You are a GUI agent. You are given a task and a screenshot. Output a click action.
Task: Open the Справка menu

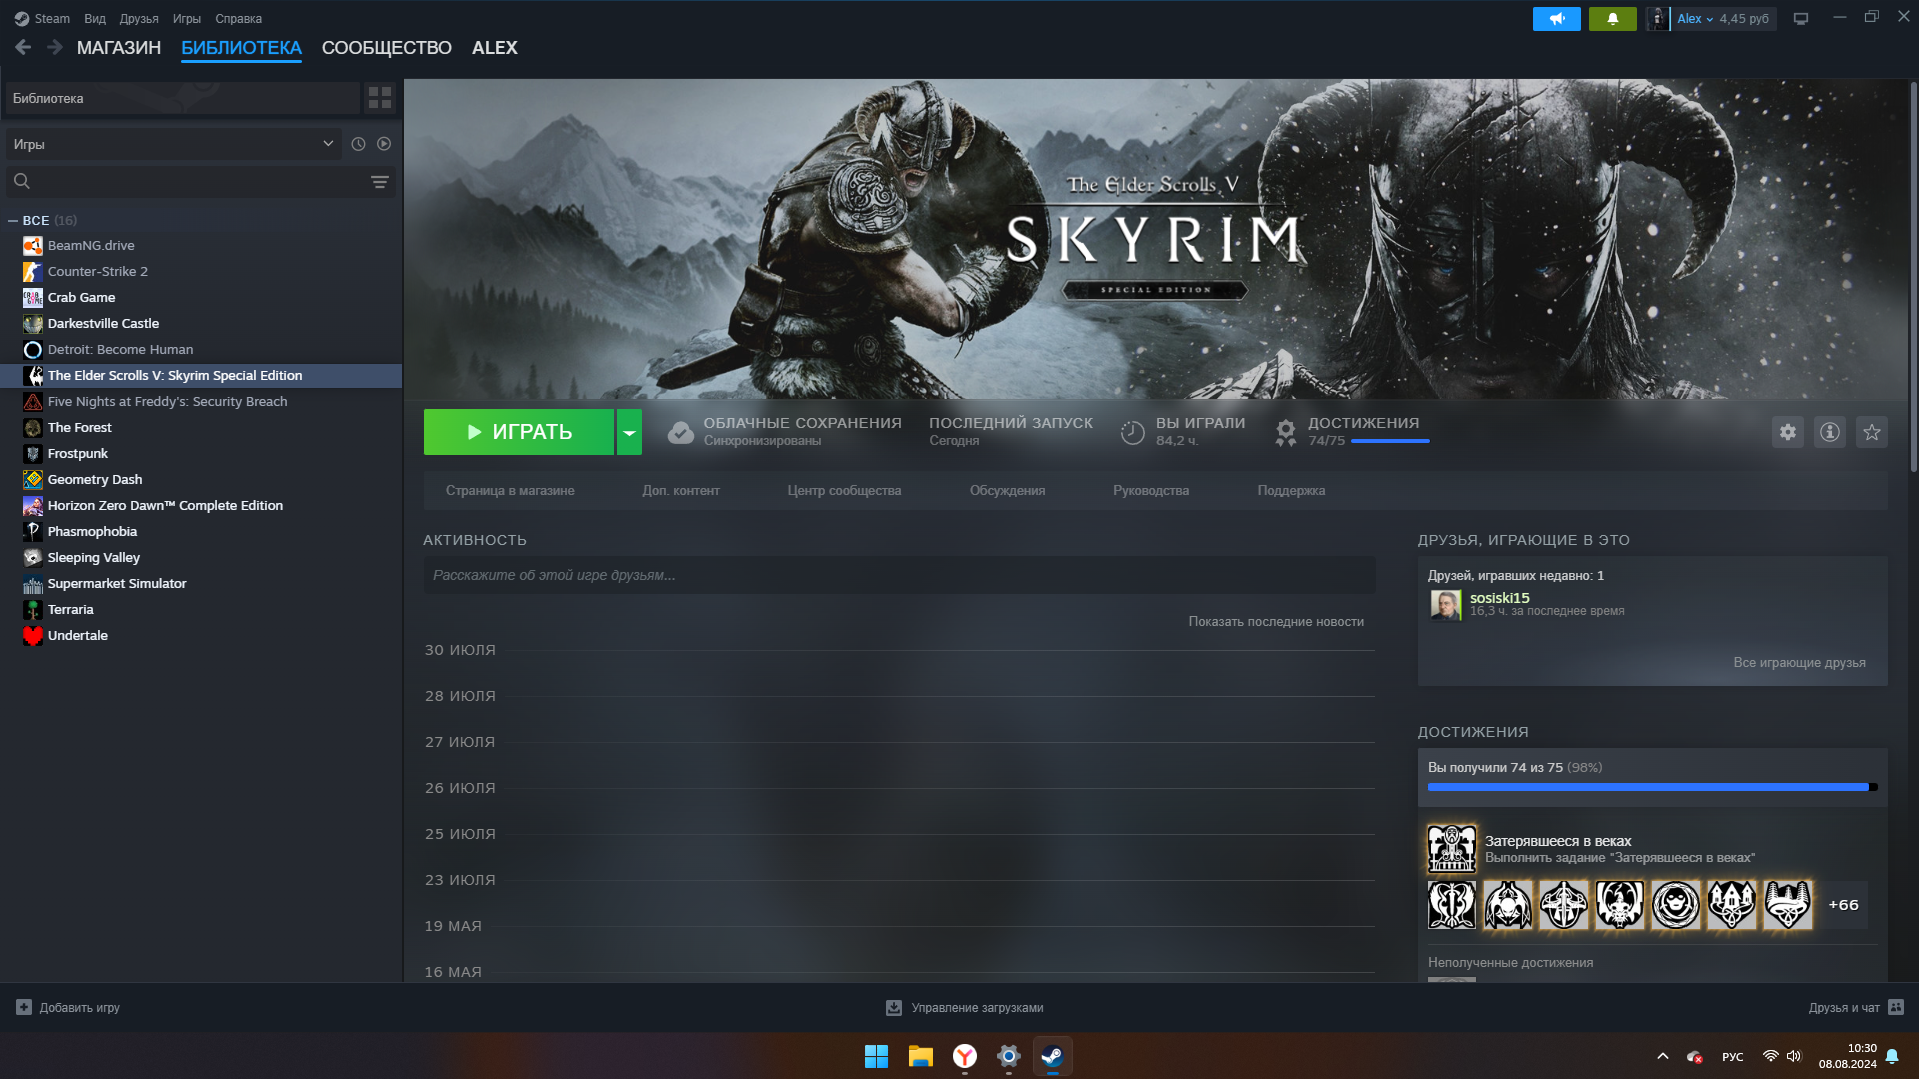click(239, 18)
